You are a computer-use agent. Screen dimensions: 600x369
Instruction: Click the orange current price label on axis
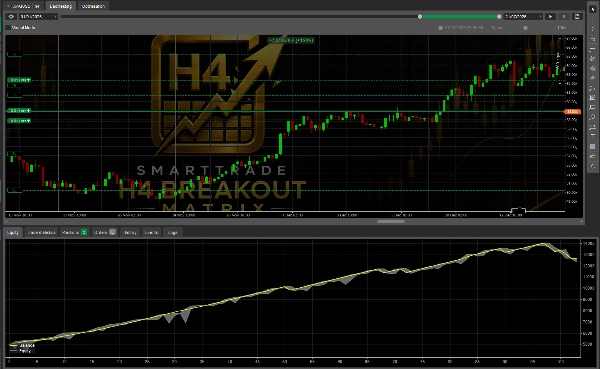(573, 111)
